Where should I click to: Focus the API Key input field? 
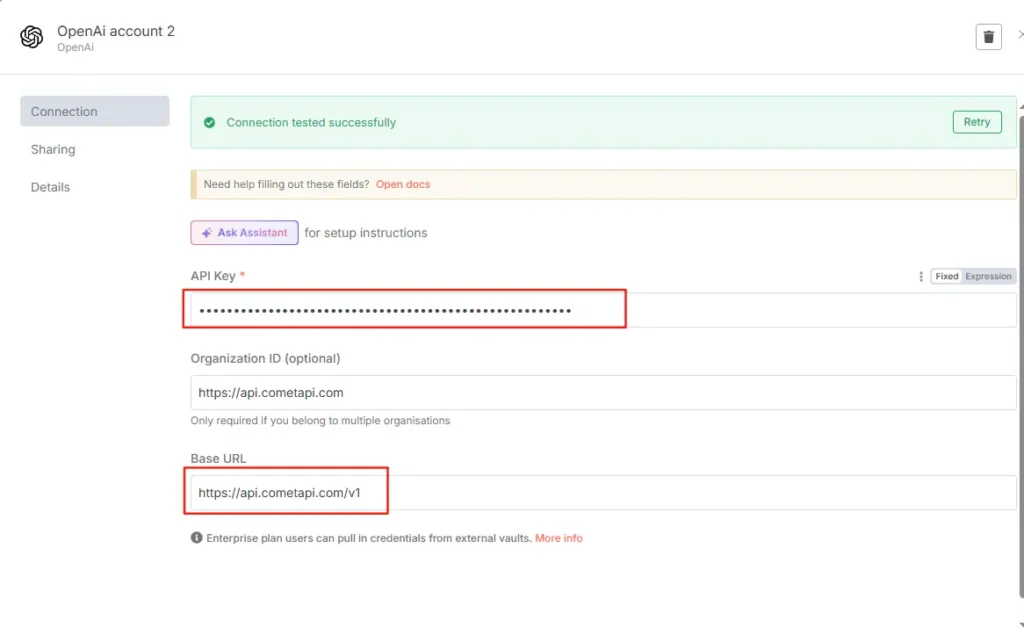(603, 310)
